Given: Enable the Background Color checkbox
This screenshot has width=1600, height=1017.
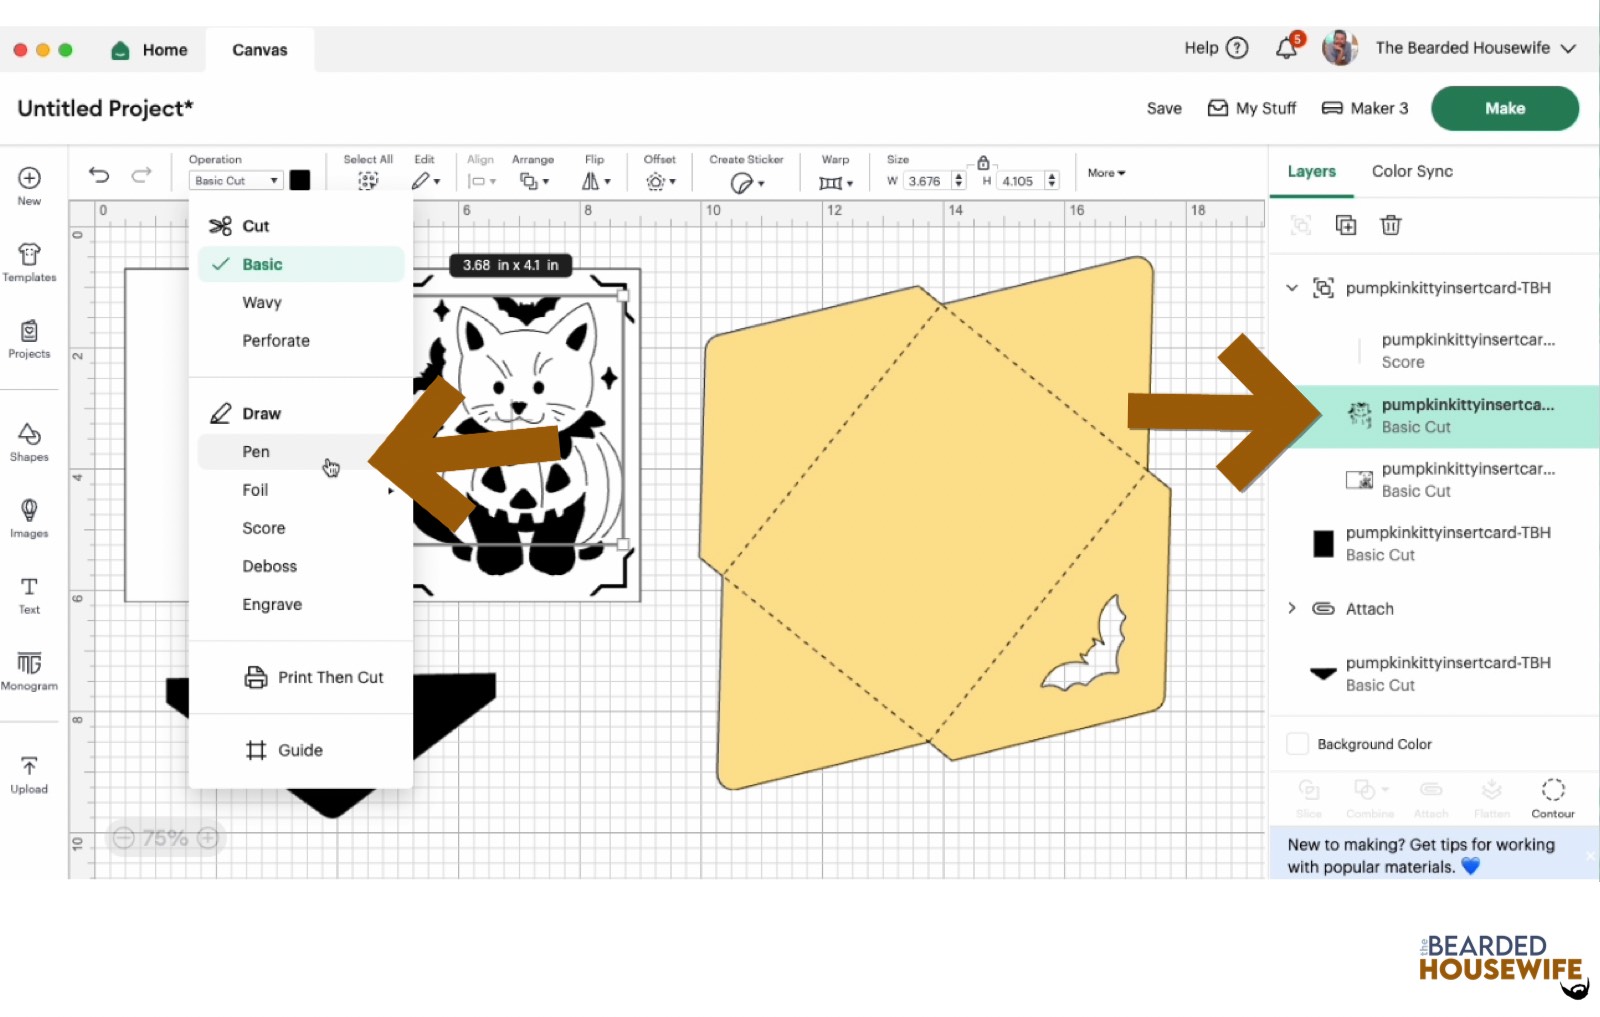Looking at the screenshot, I should click(1297, 744).
